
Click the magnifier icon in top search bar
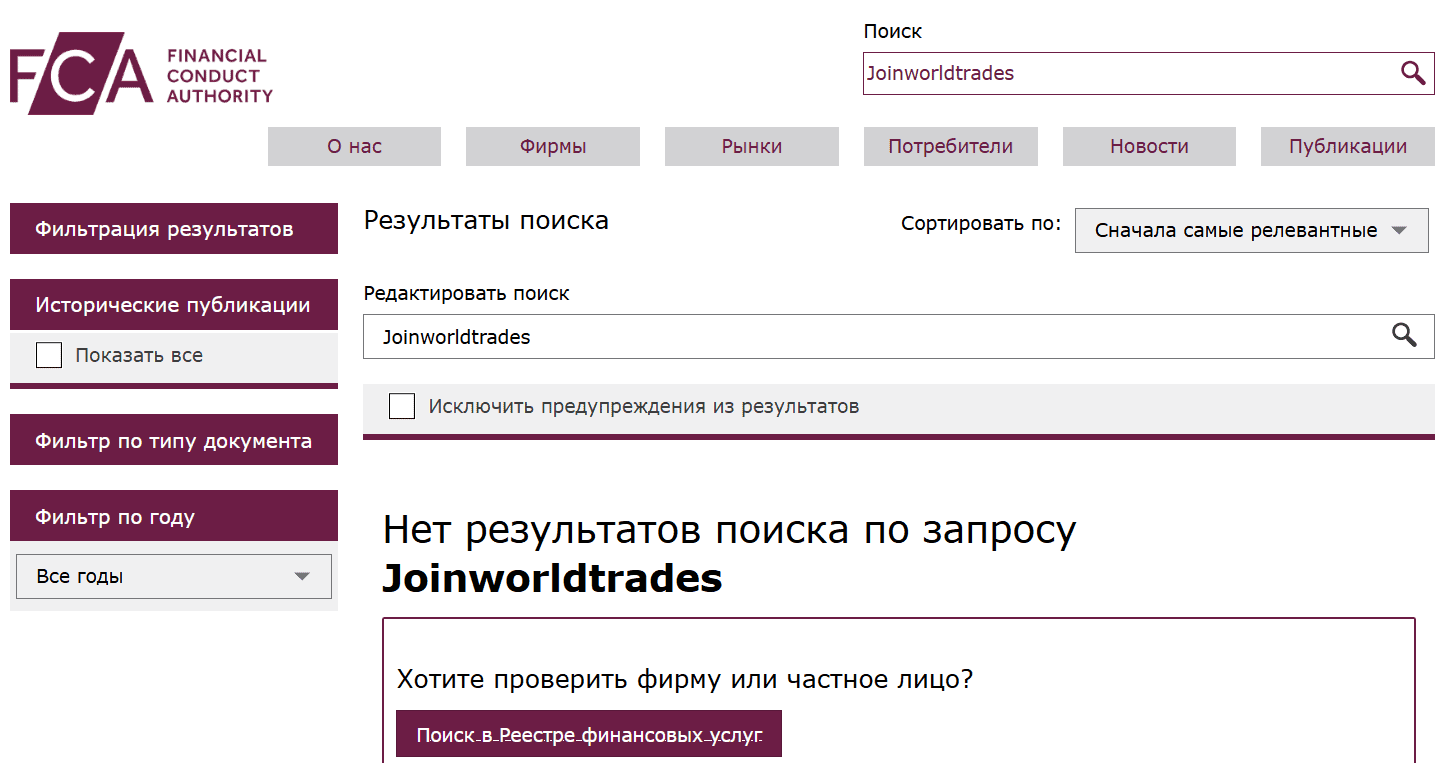click(1412, 72)
